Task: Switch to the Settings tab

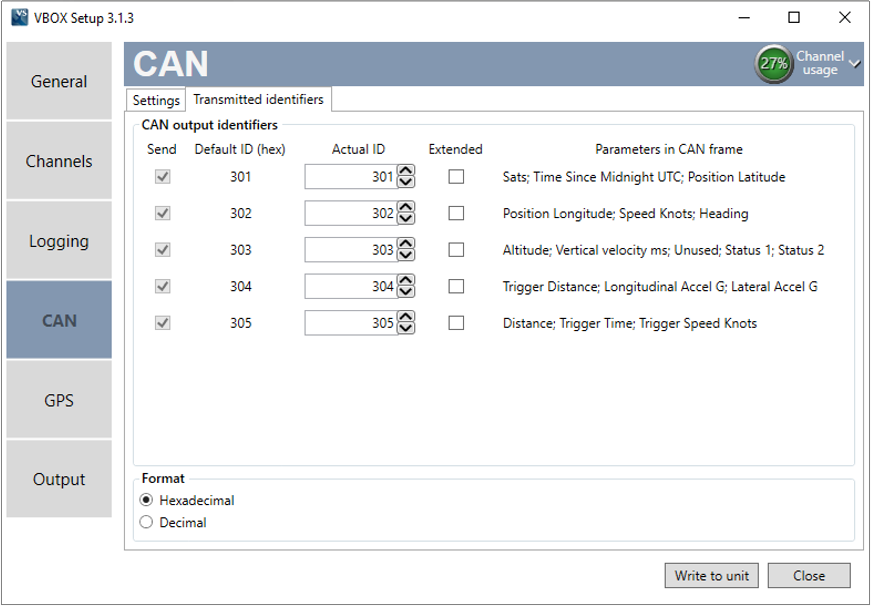Action: (156, 100)
